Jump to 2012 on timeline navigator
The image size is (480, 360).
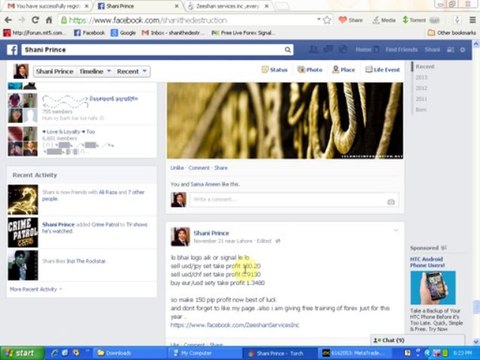pos(421,88)
